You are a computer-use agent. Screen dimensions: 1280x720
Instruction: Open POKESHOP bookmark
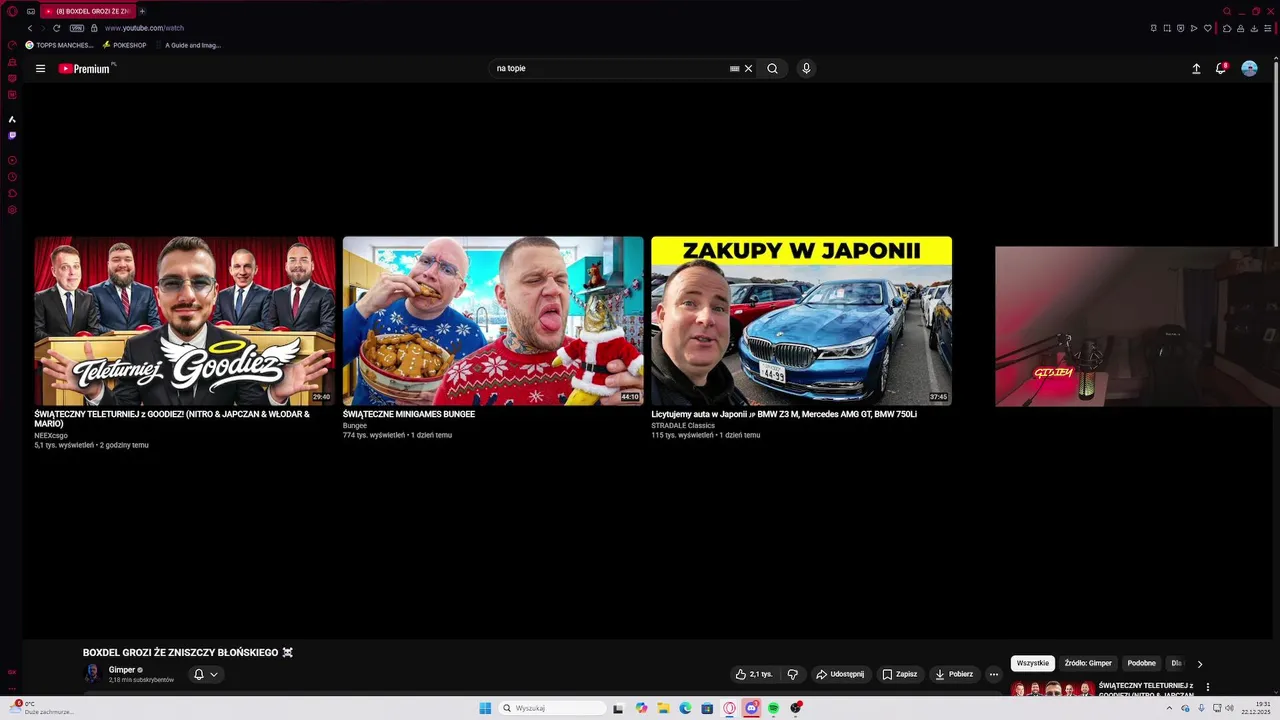pos(124,45)
